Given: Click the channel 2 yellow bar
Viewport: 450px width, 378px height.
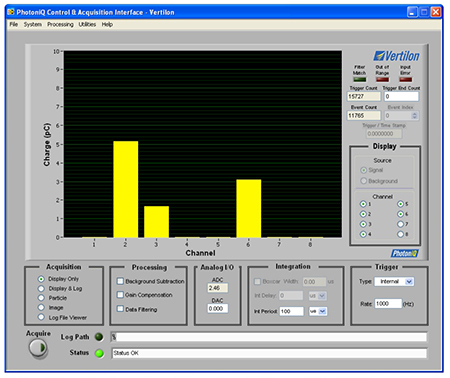Looking at the screenshot, I should 126,189.
